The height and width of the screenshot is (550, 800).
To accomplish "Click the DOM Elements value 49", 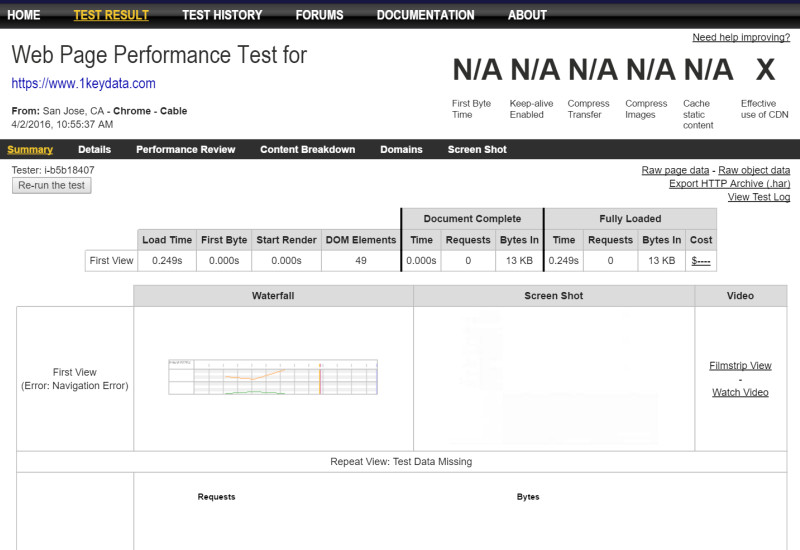I will [361, 261].
